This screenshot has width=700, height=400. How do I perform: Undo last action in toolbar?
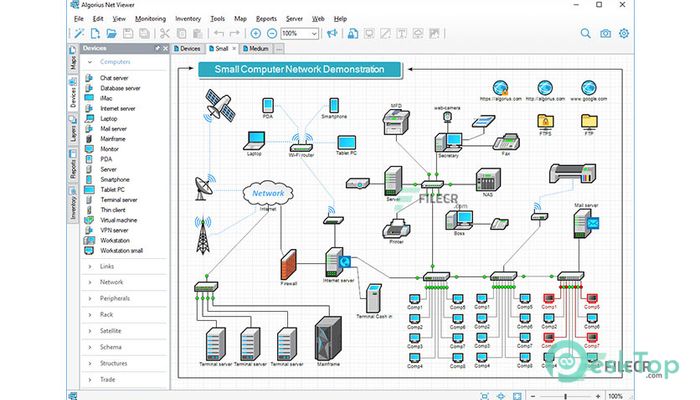219,33
